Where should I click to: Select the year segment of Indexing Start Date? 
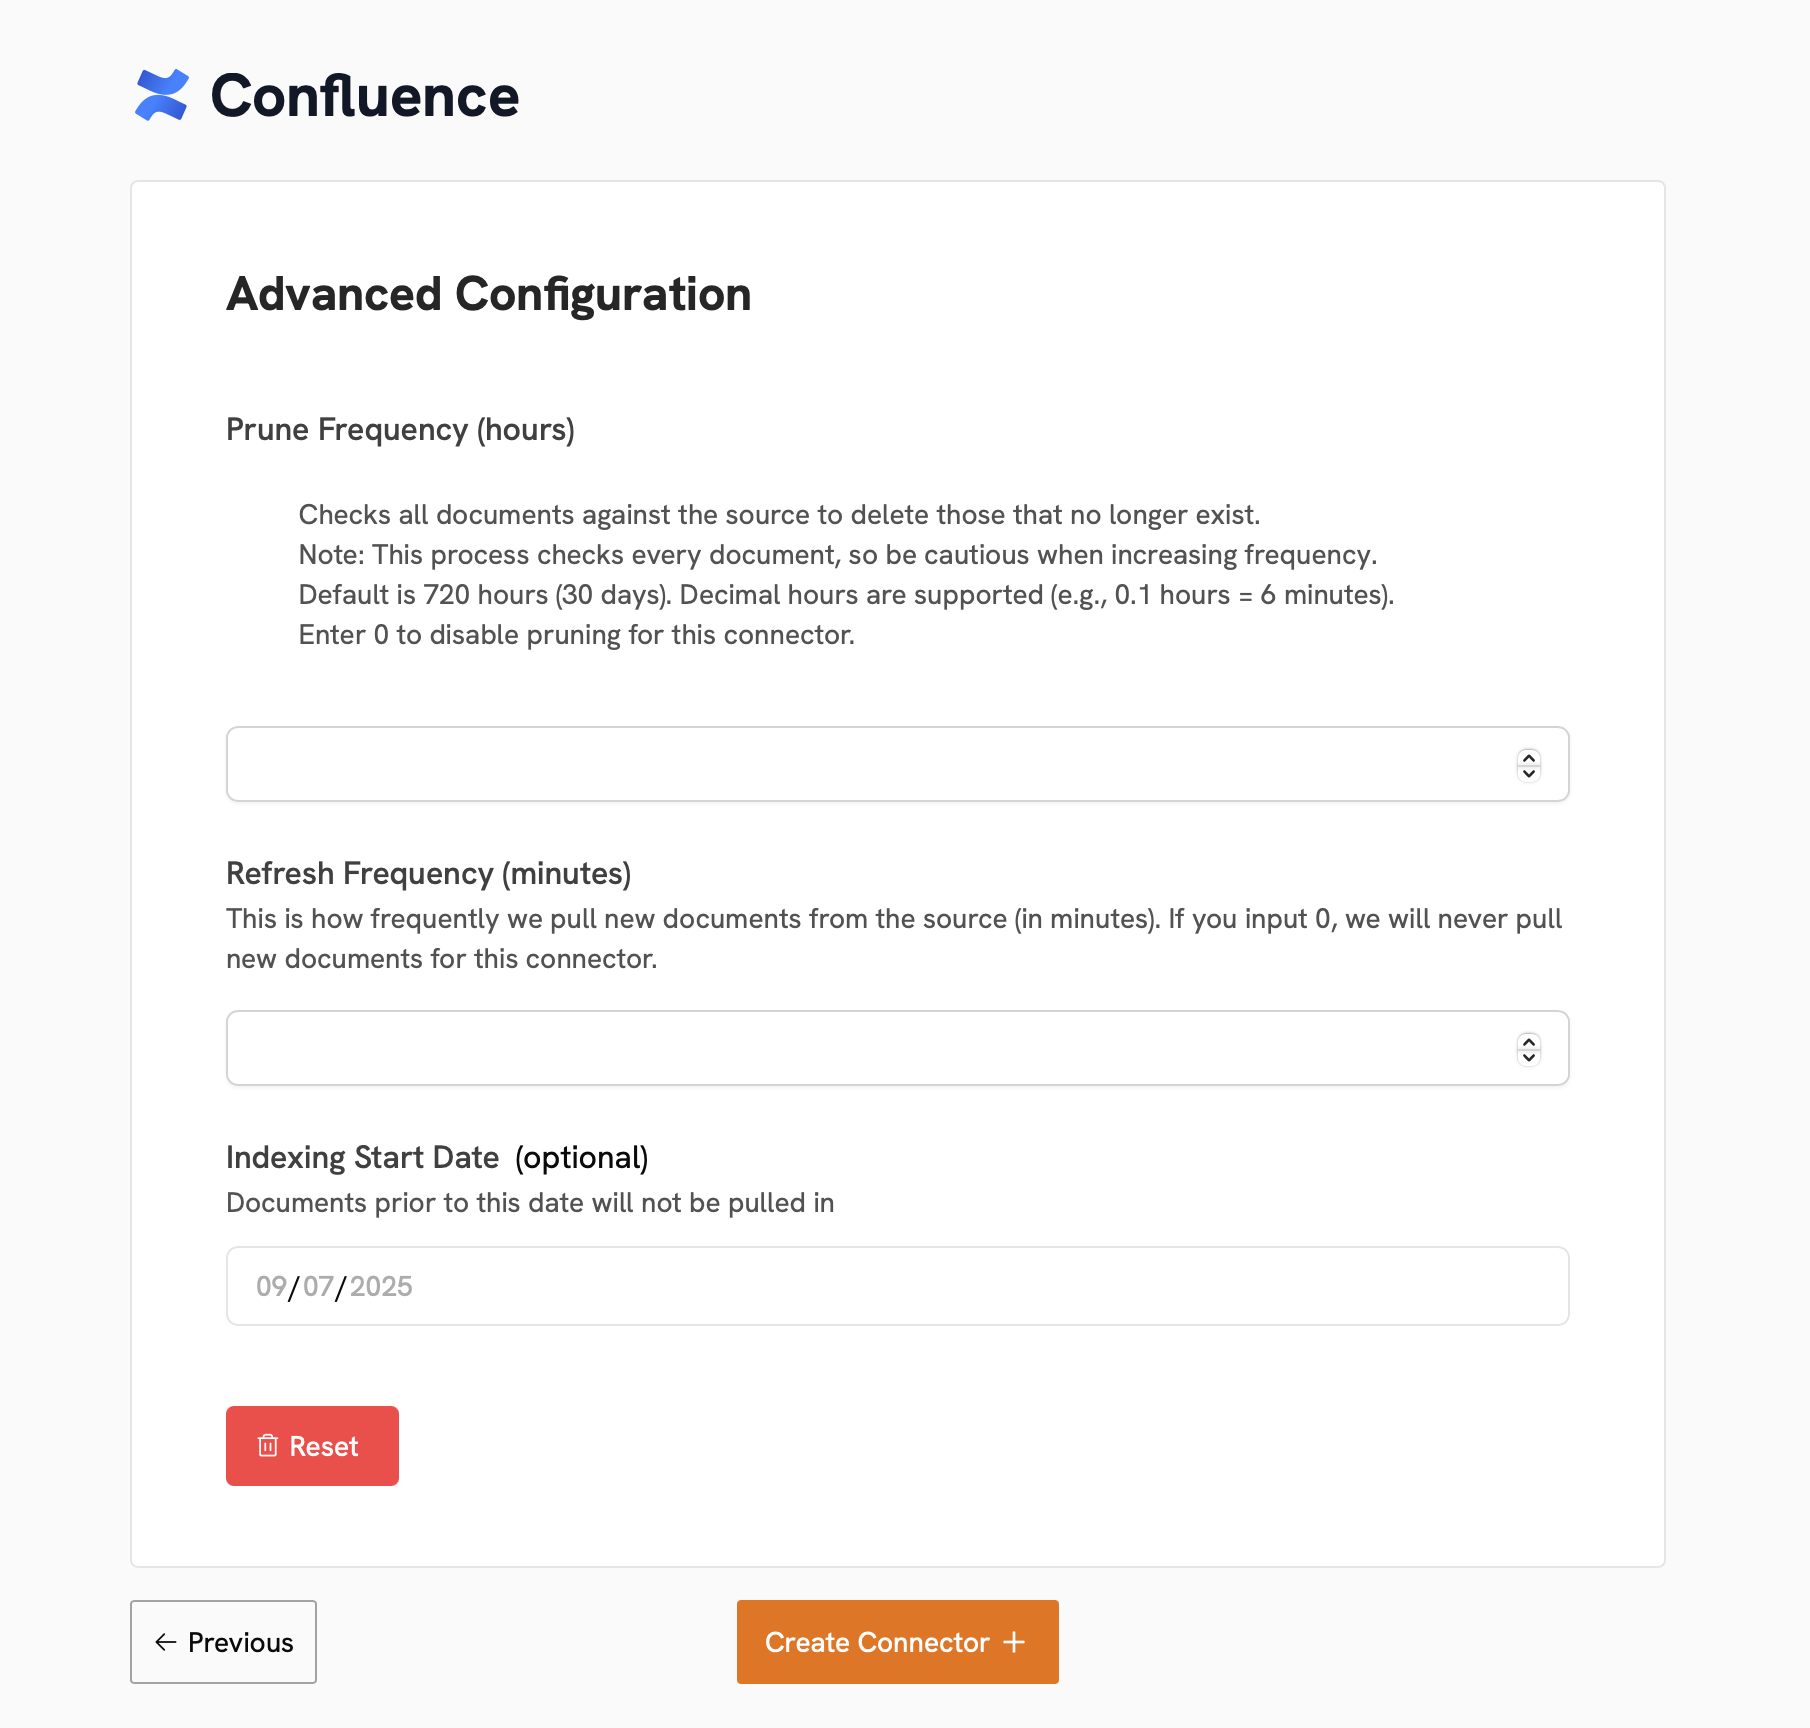380,1286
